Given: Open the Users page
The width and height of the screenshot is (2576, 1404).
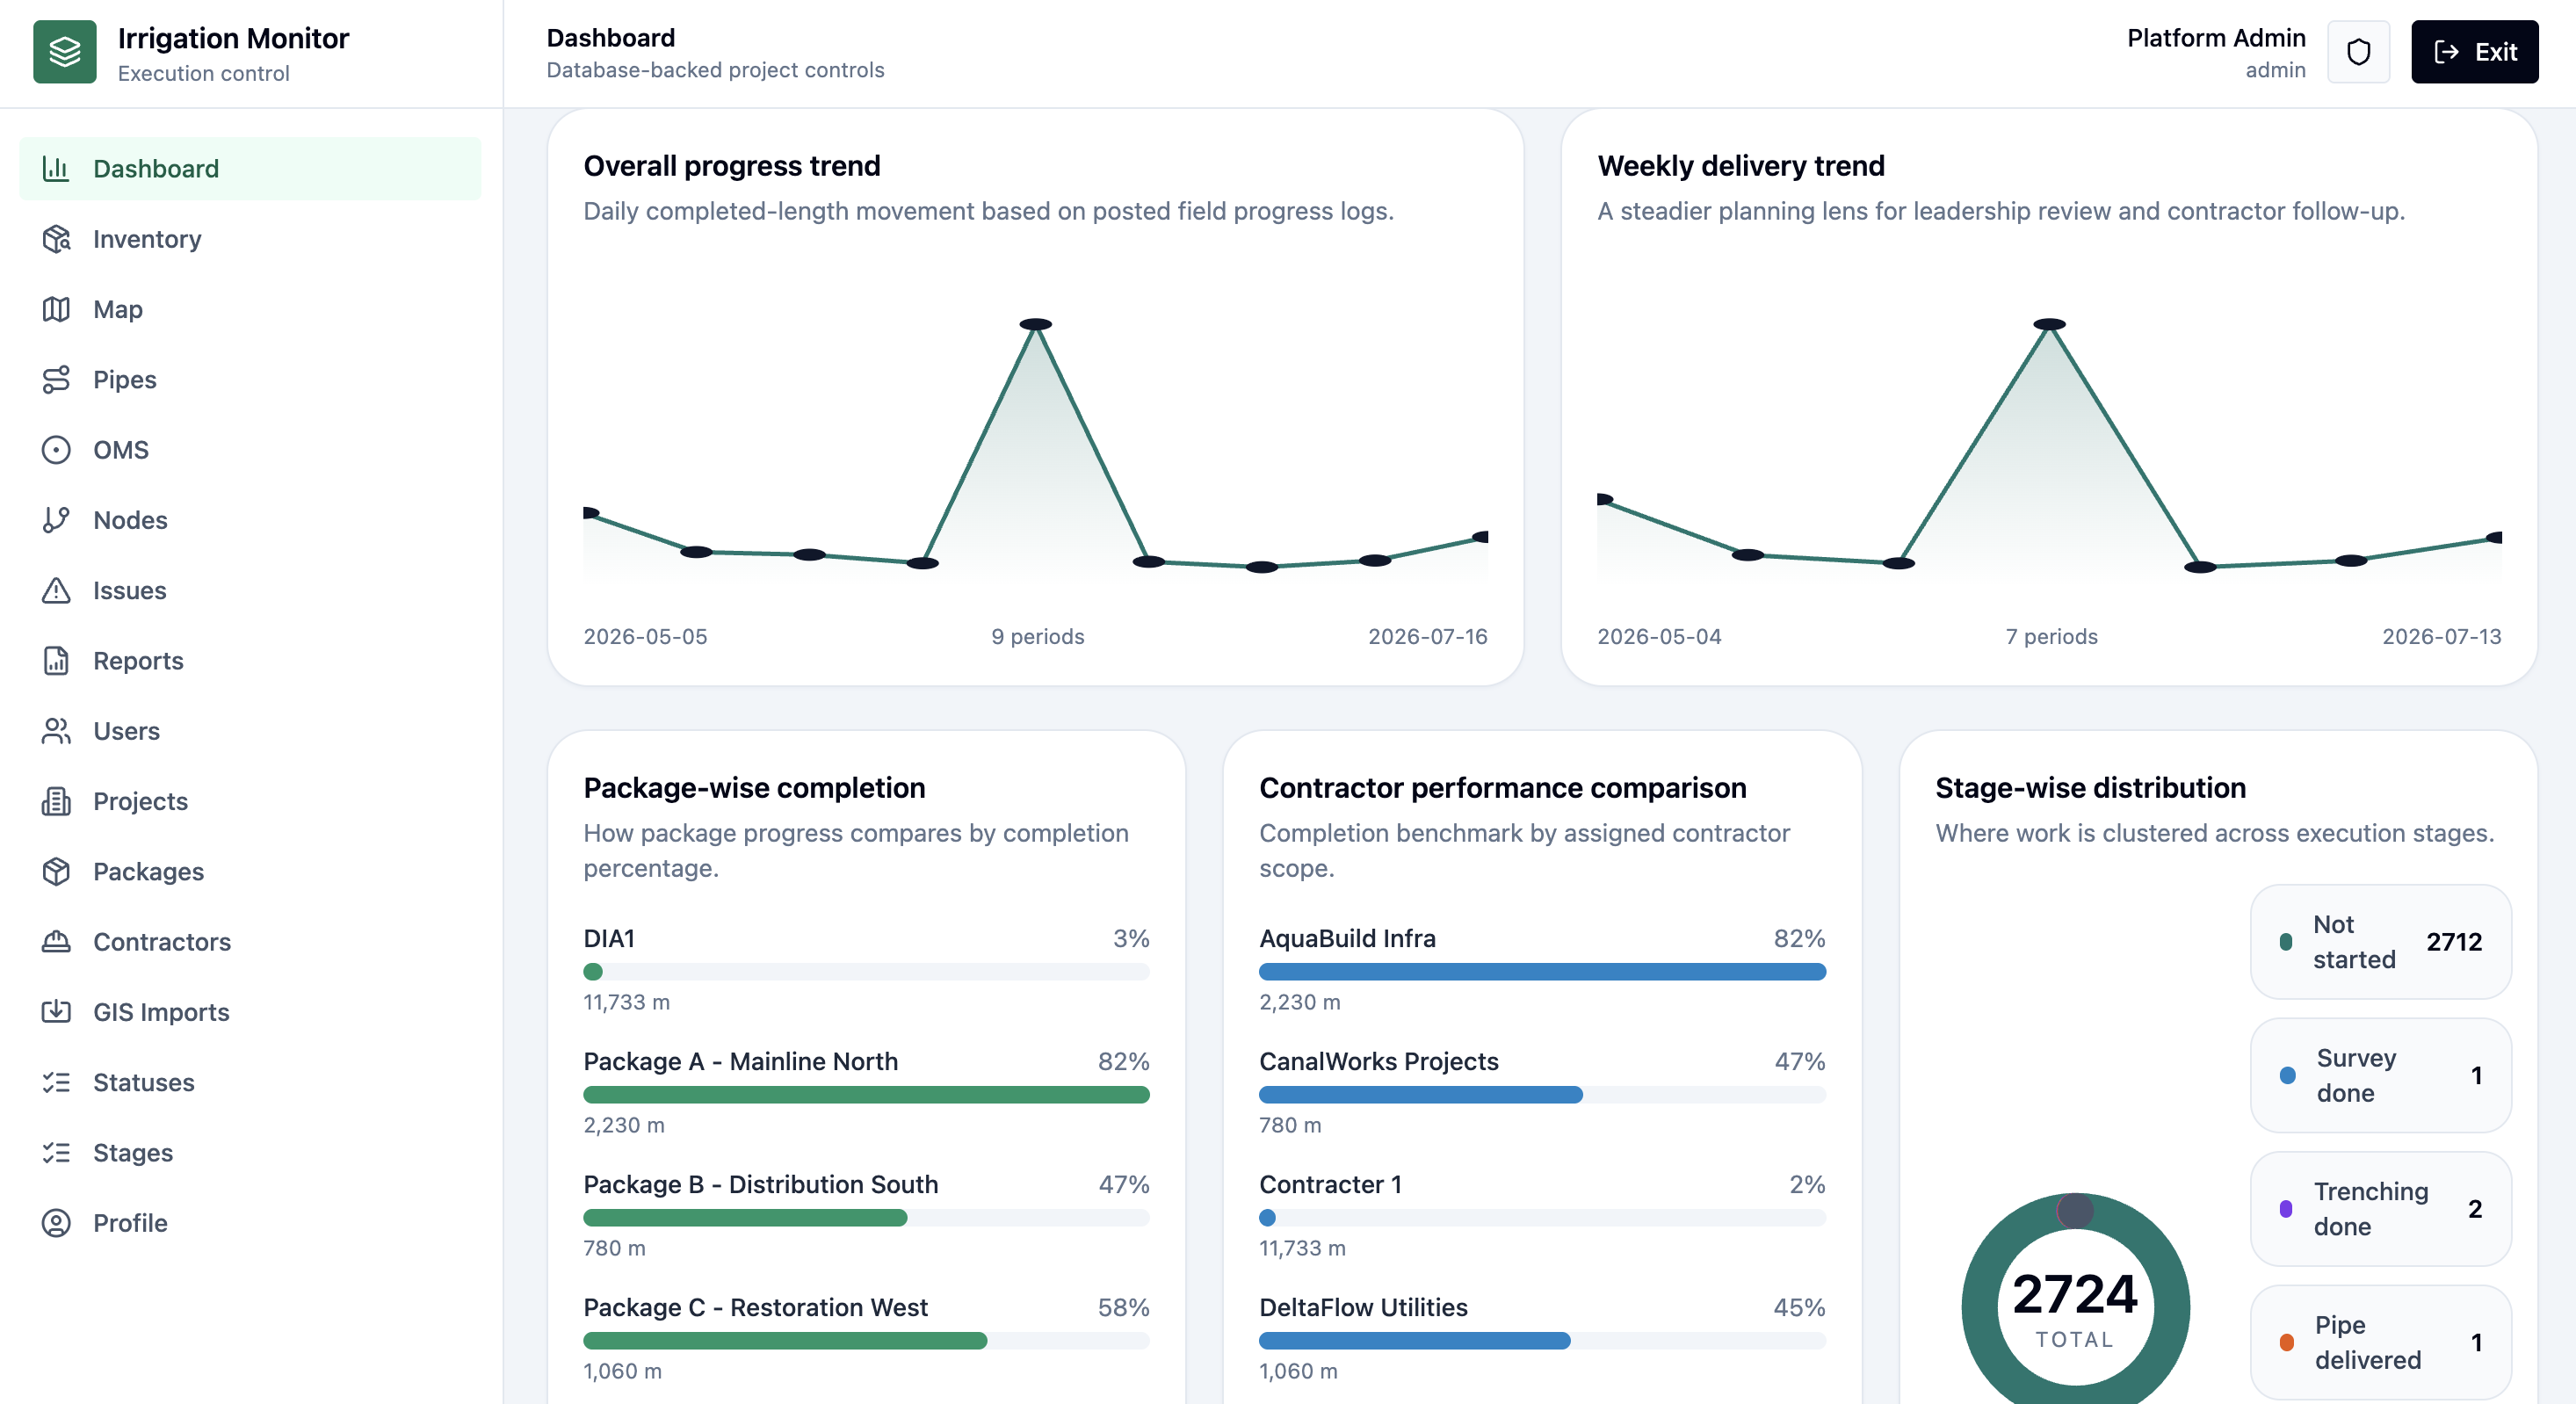Looking at the screenshot, I should [x=250, y=731].
